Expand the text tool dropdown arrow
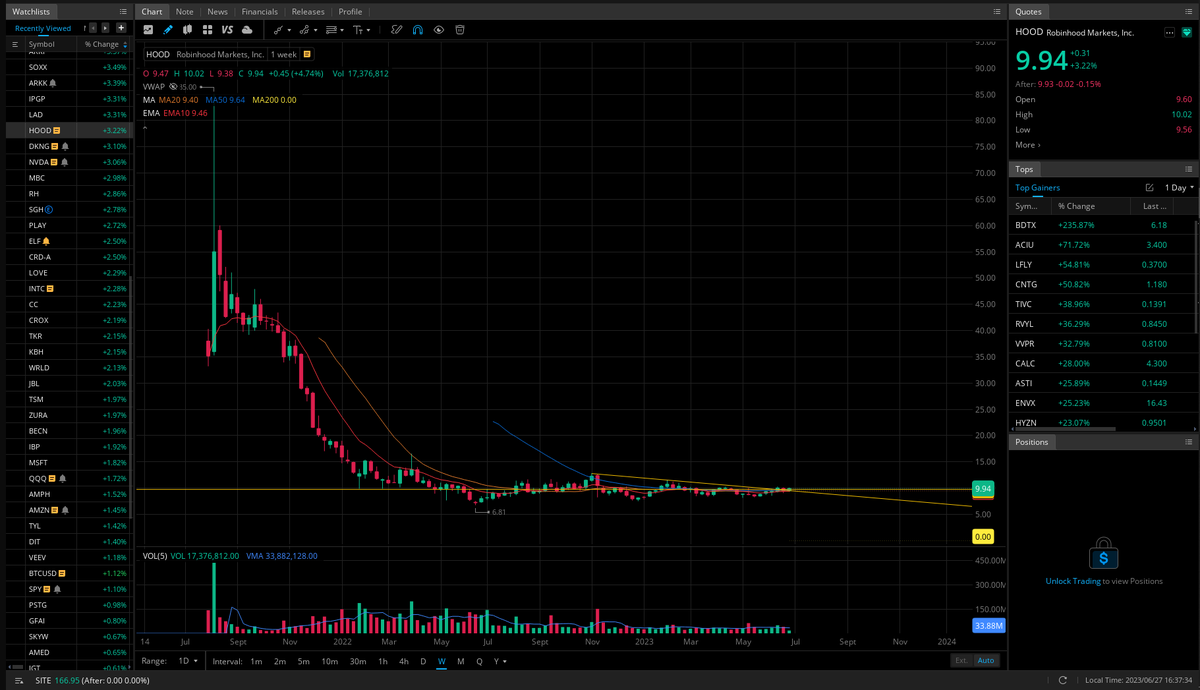The height and width of the screenshot is (690, 1200). [x=368, y=30]
